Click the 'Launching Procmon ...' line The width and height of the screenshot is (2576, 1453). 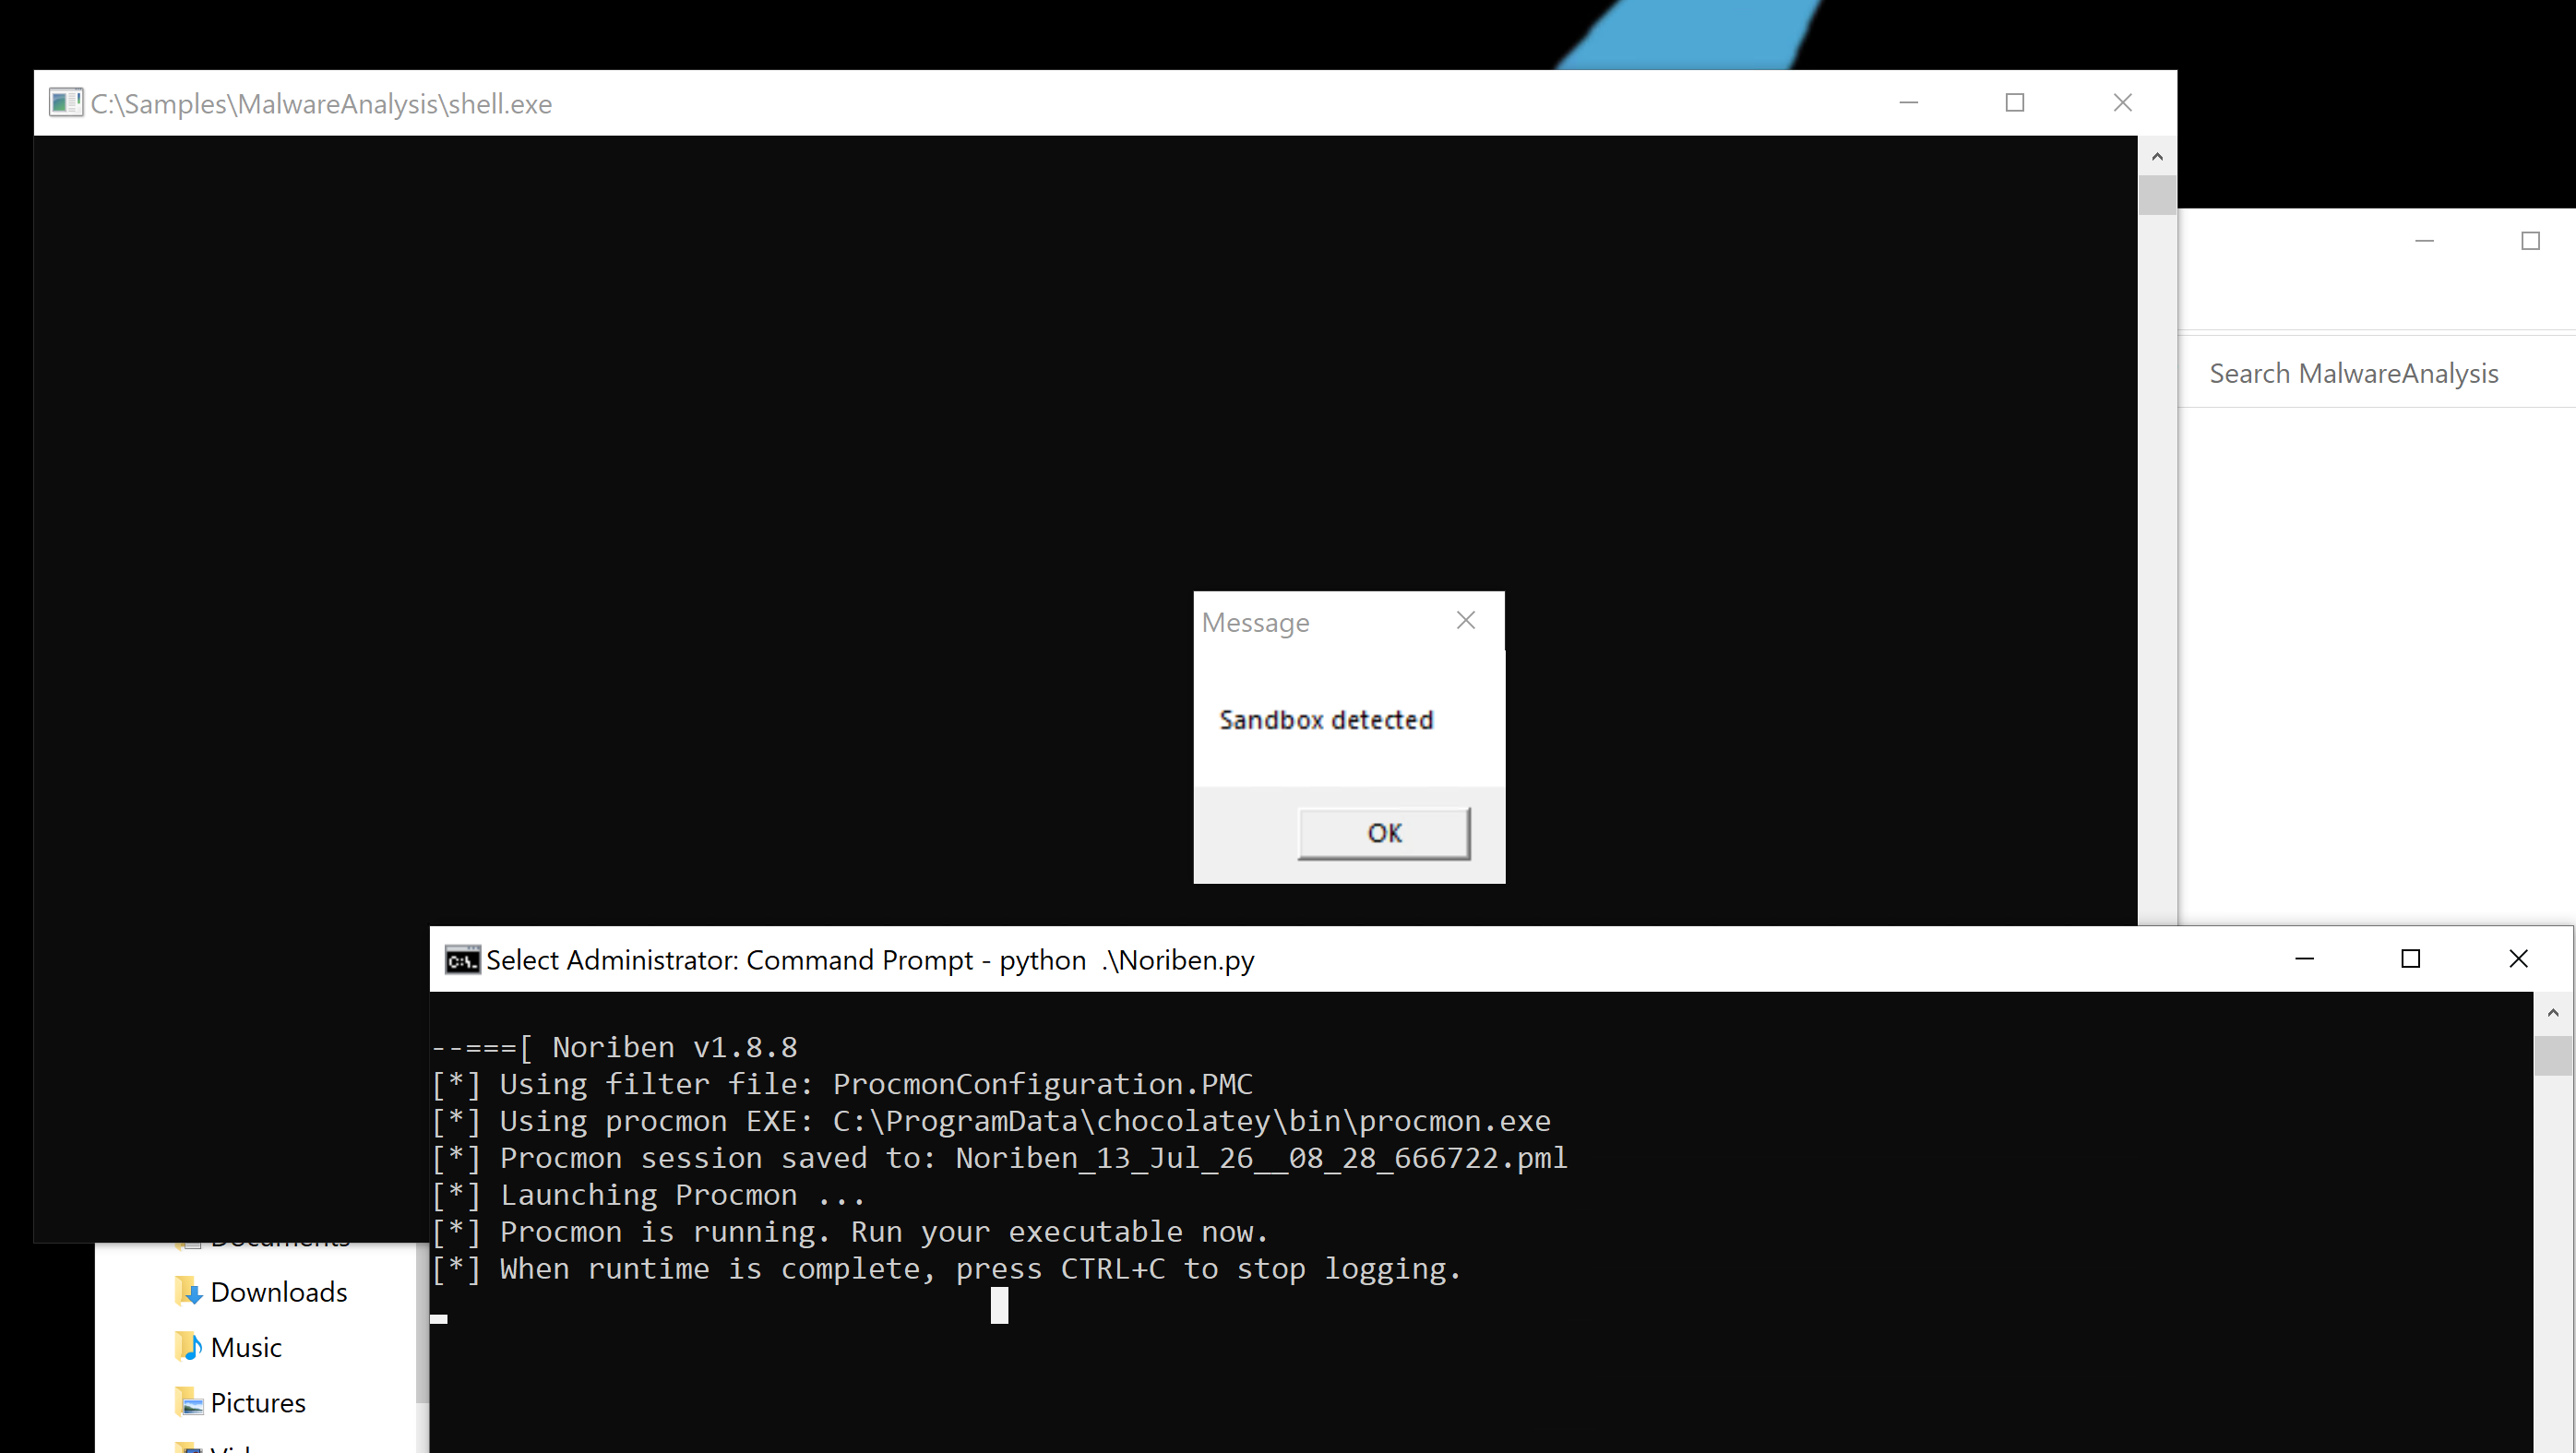pos(648,1196)
